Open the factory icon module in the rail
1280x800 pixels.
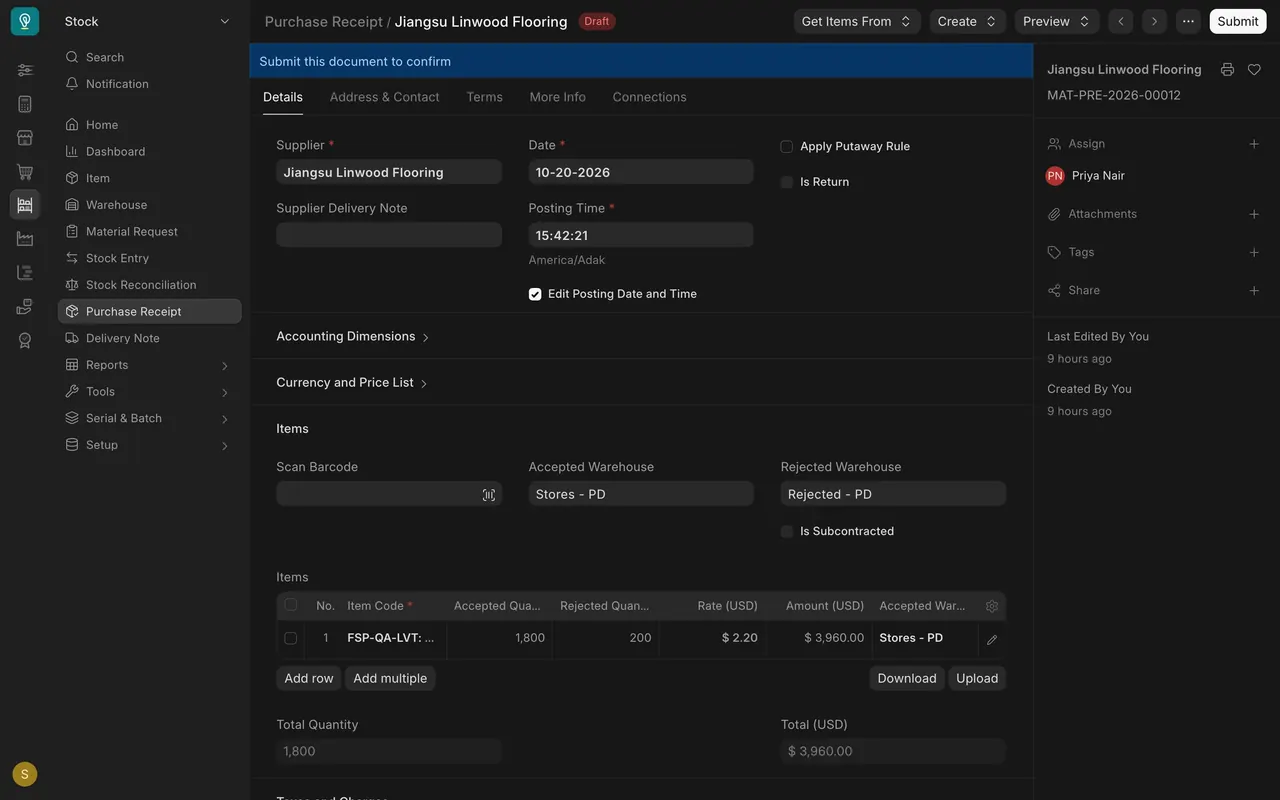(25, 239)
